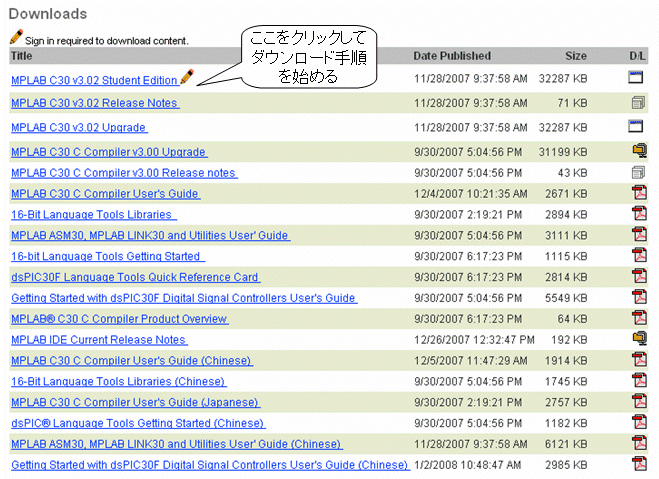Open 16-Bit Language Tools Libraries link
The height and width of the screenshot is (479, 659).
coord(93,215)
